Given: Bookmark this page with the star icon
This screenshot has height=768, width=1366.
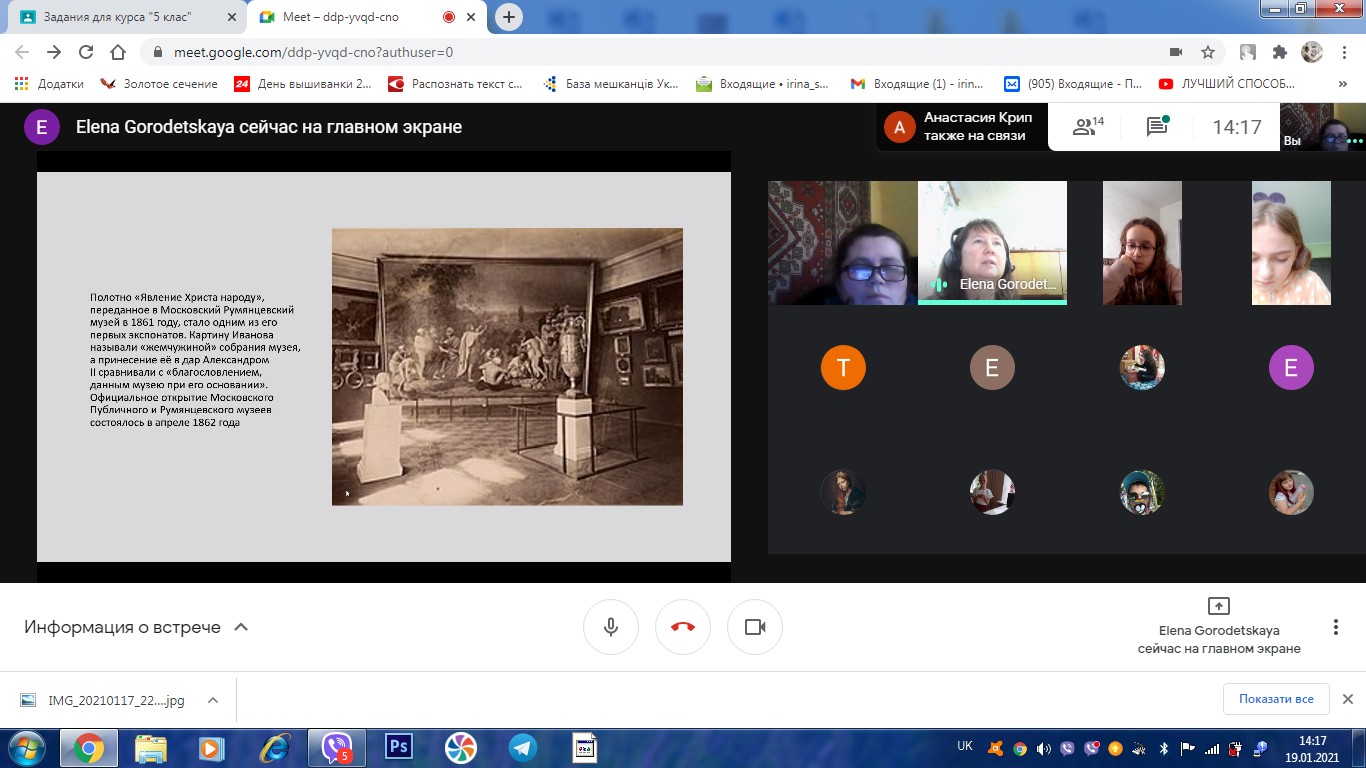Looking at the screenshot, I should tap(1208, 52).
